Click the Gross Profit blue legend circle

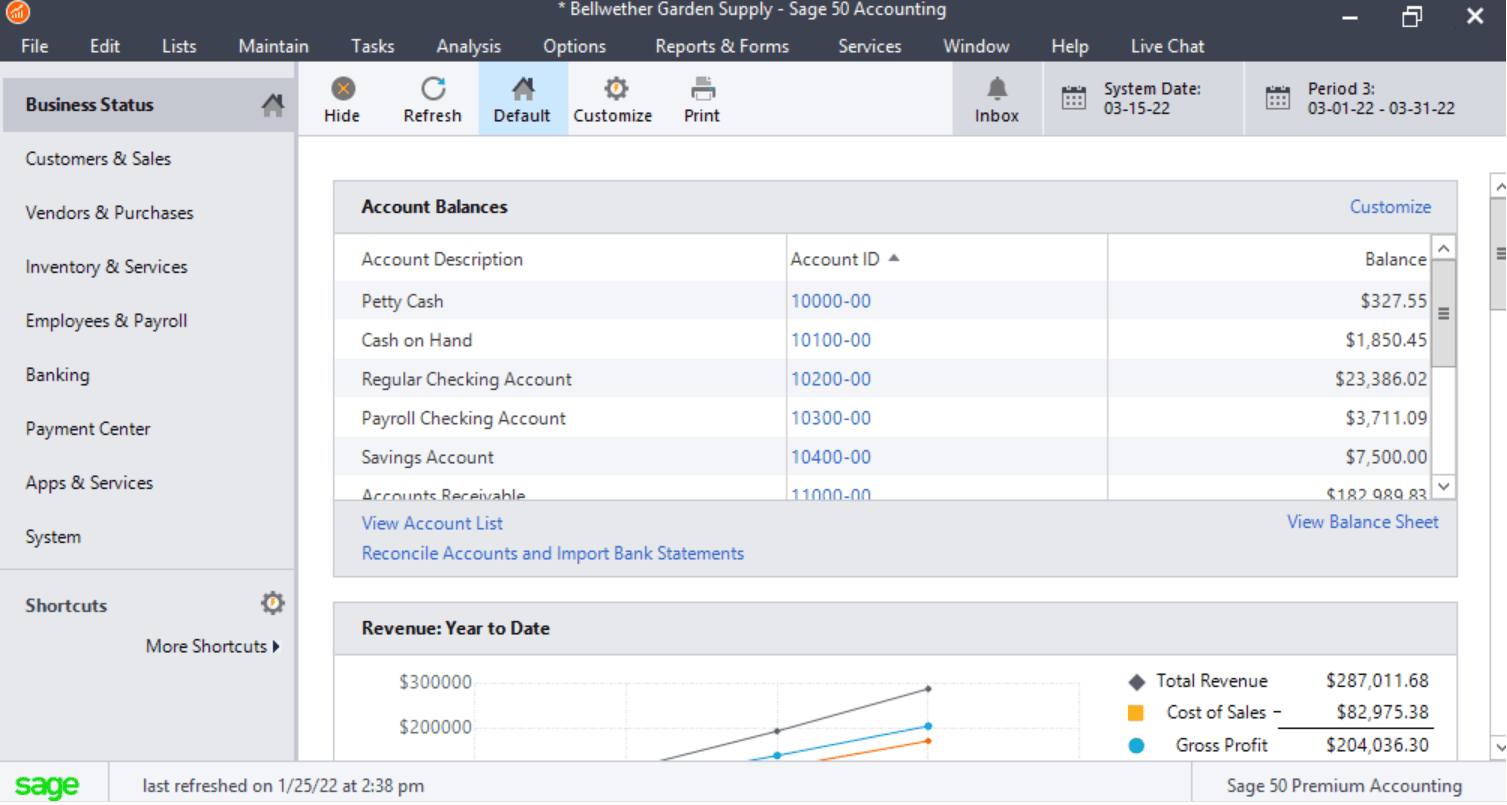(x=1136, y=746)
